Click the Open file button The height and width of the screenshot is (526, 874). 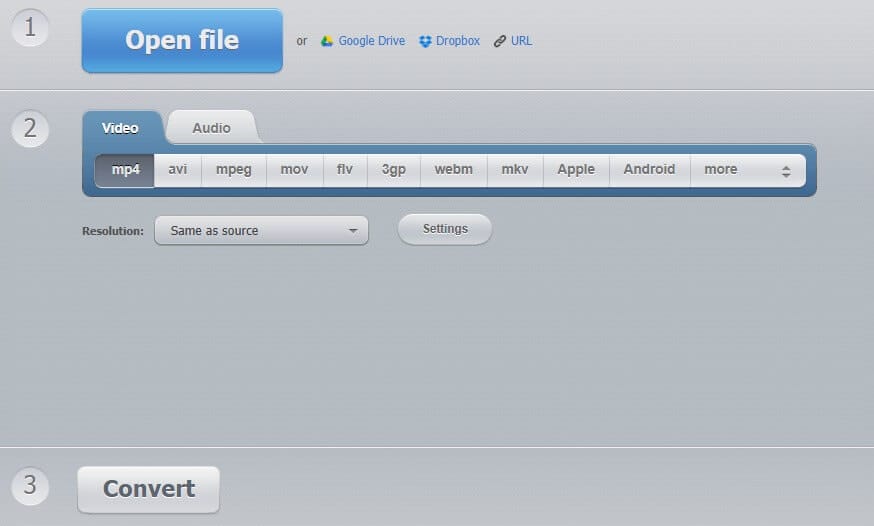(182, 41)
